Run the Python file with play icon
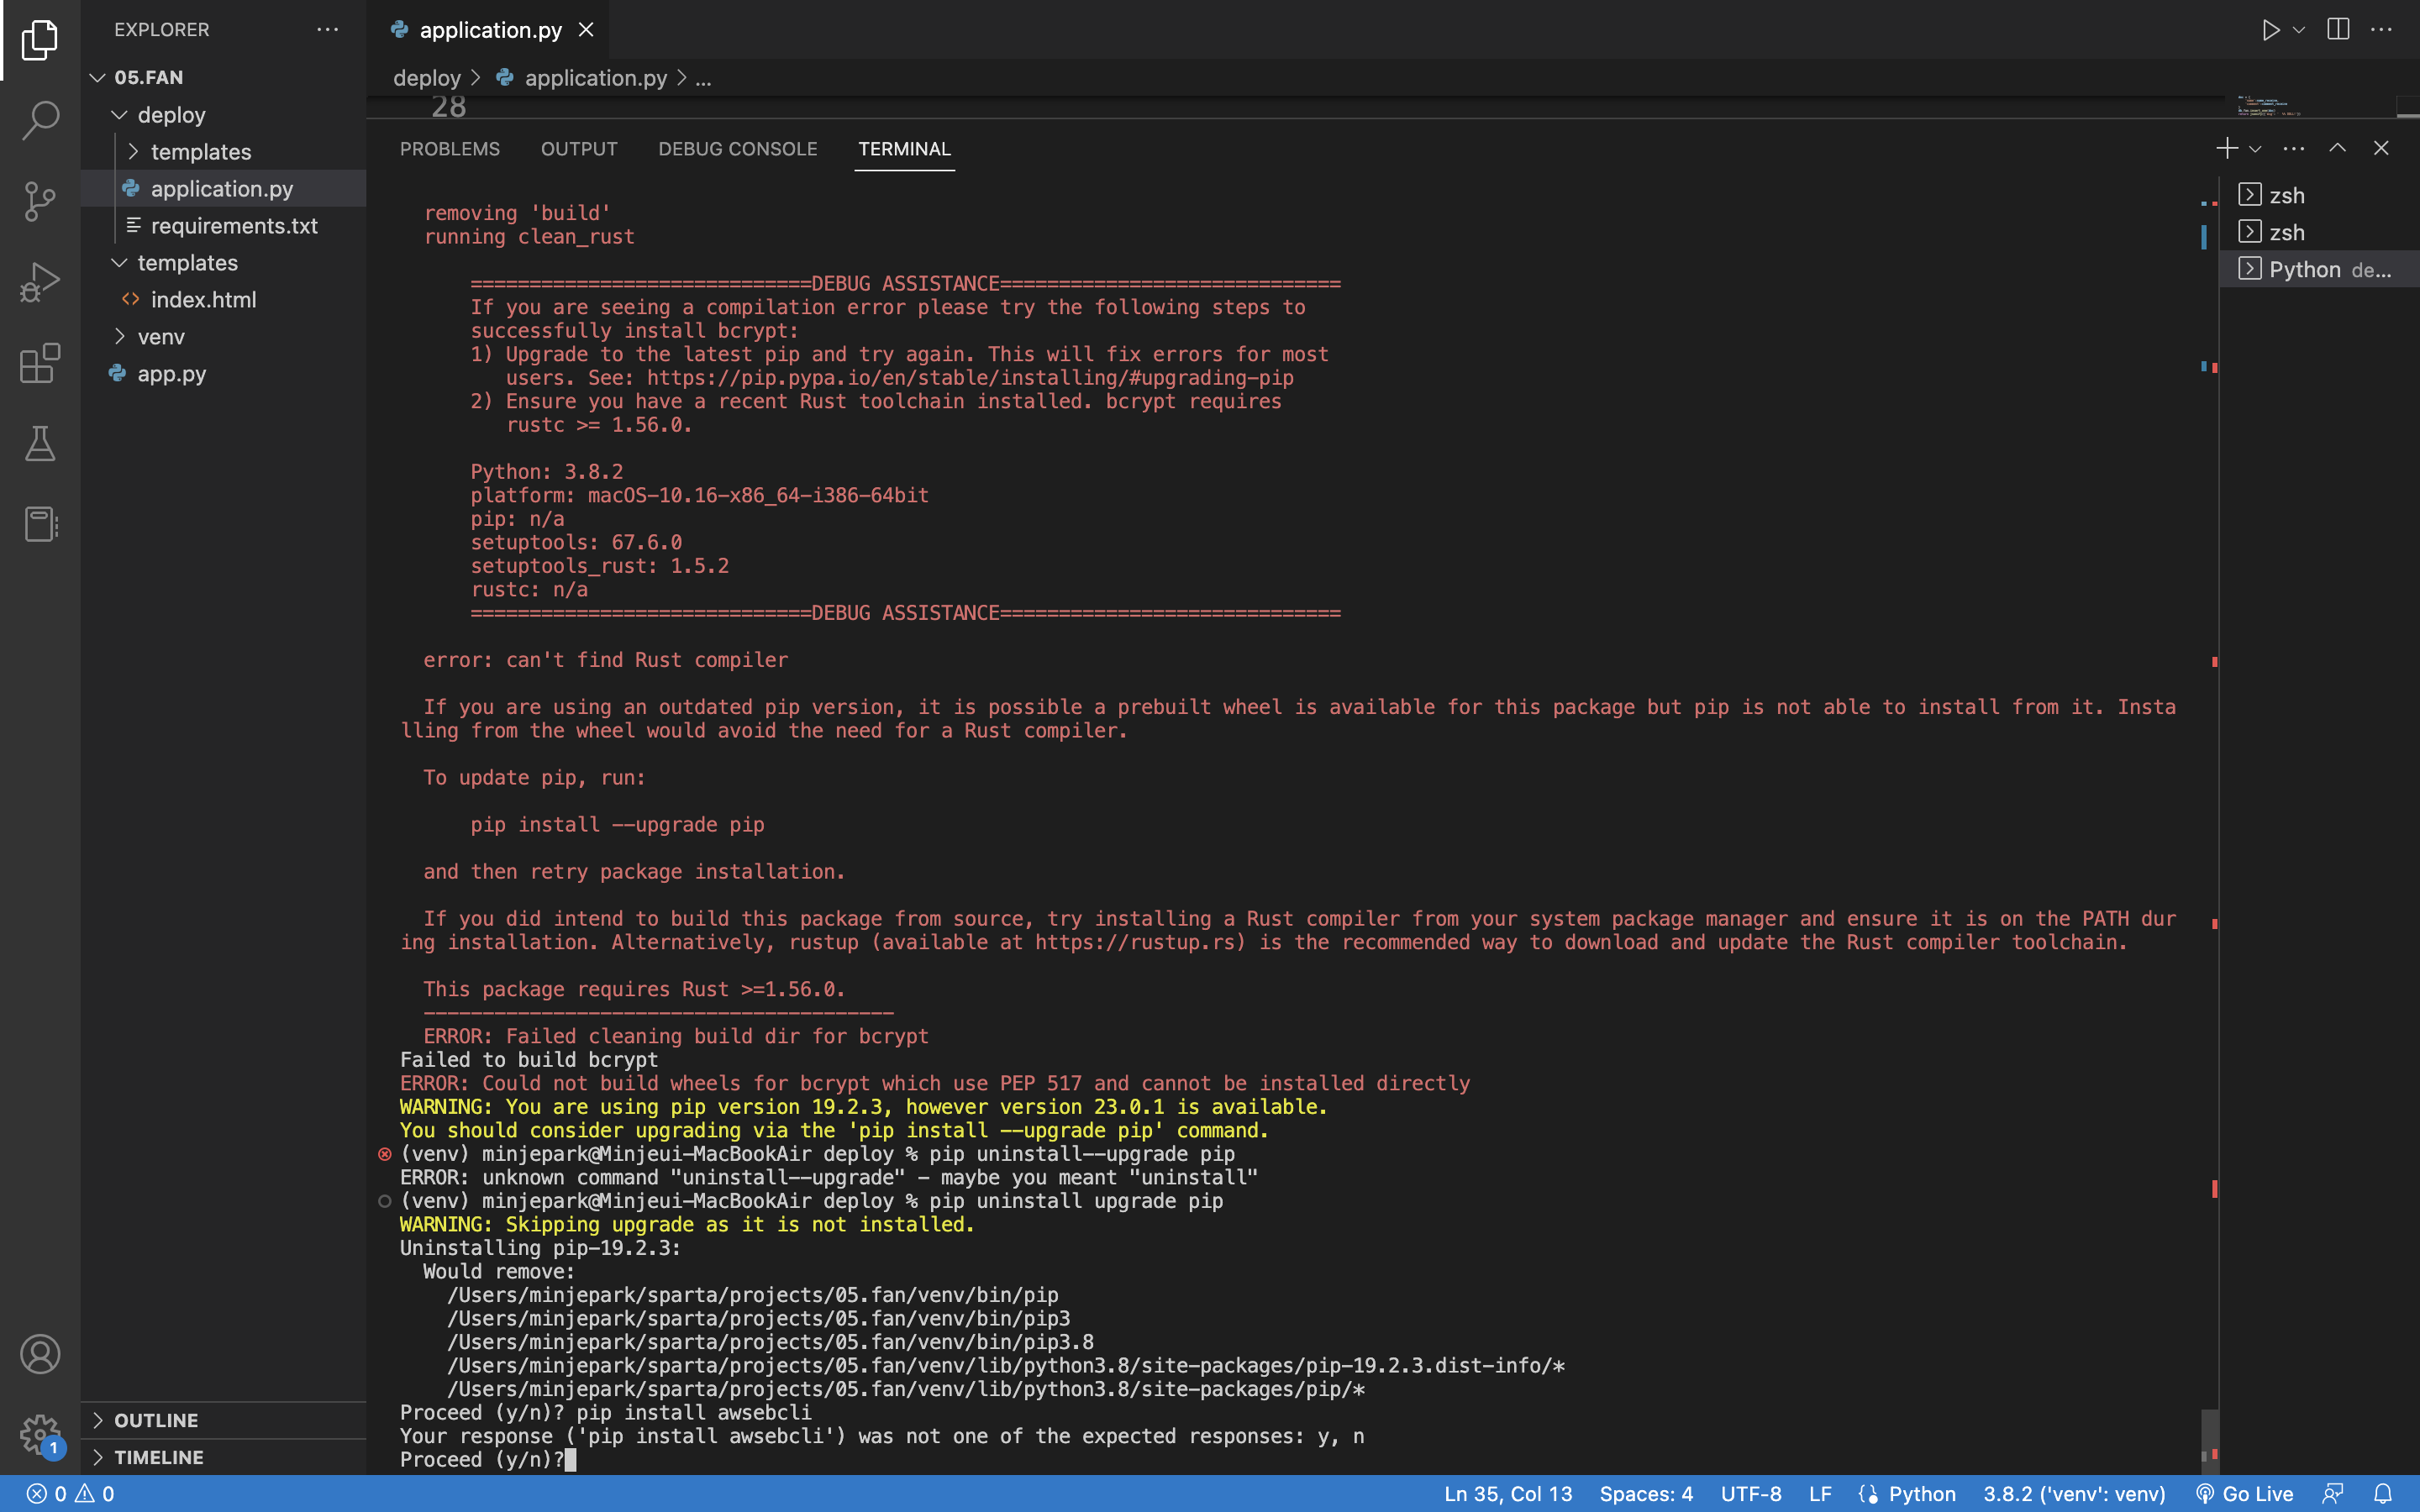This screenshot has width=2420, height=1512. coord(2271,30)
